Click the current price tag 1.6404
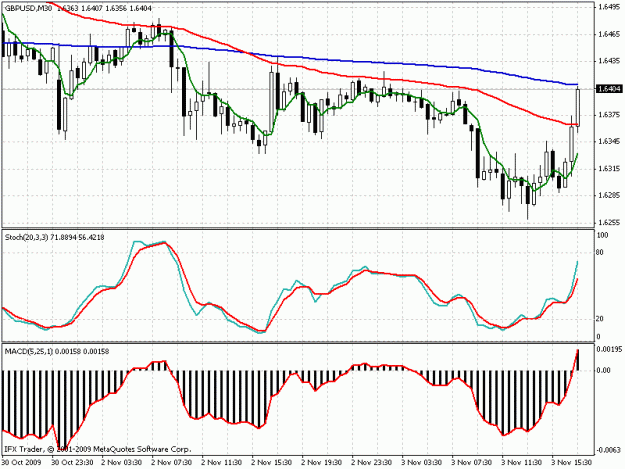The image size is (625, 469). click(x=609, y=89)
